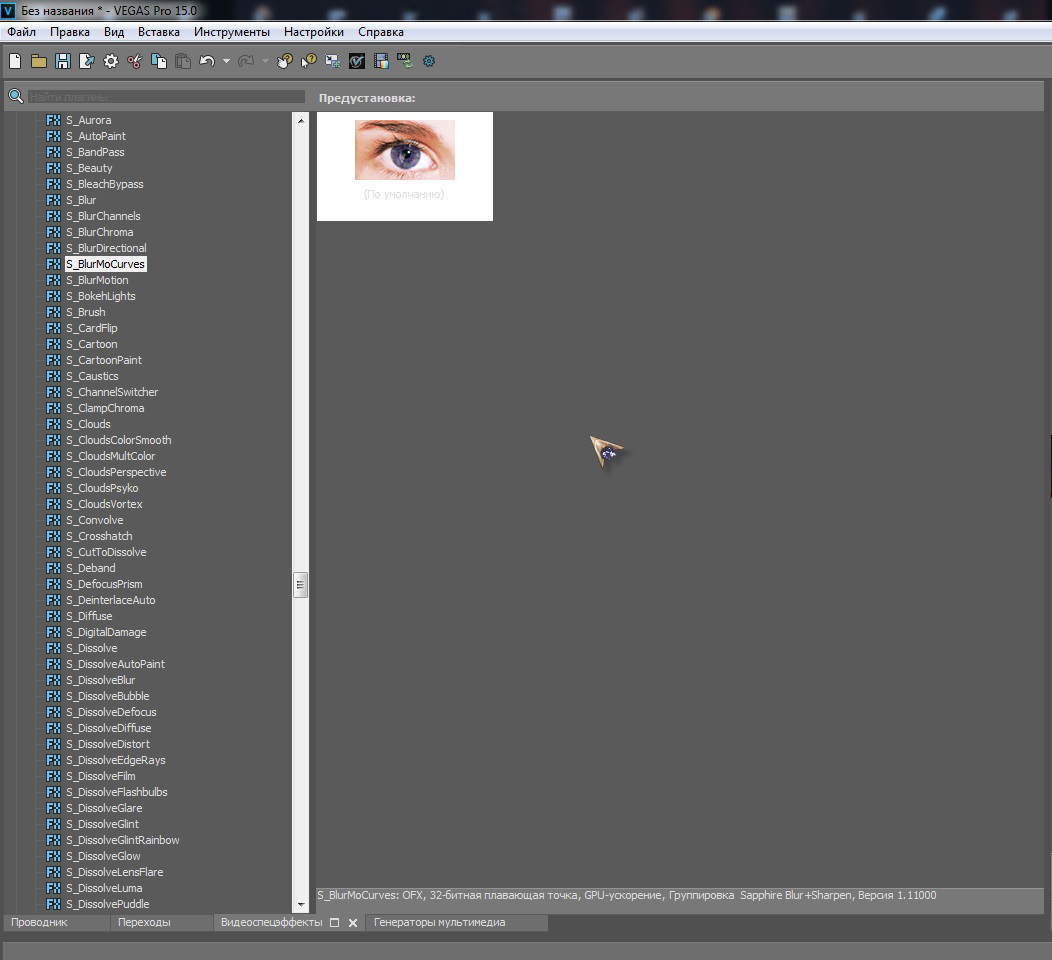Undock the Видеоспецэффекты panel using the square button
Screen dimensions: 1052x960
point(335,923)
